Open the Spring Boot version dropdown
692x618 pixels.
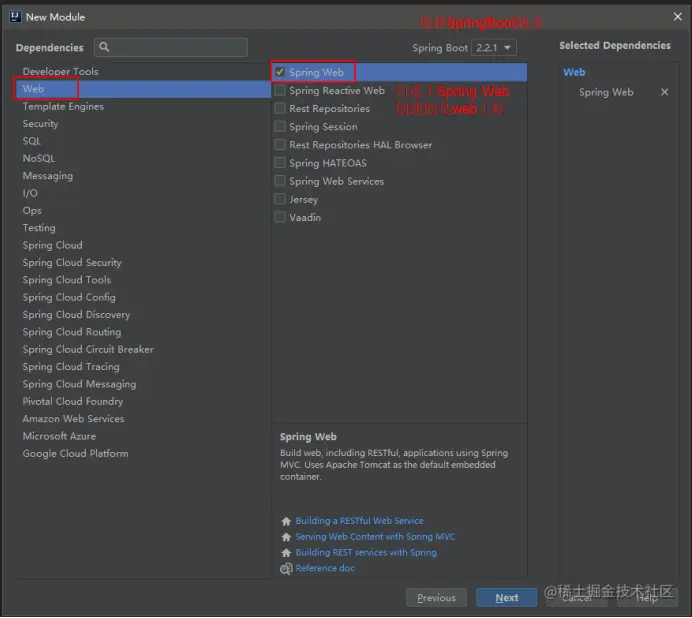(x=493, y=47)
